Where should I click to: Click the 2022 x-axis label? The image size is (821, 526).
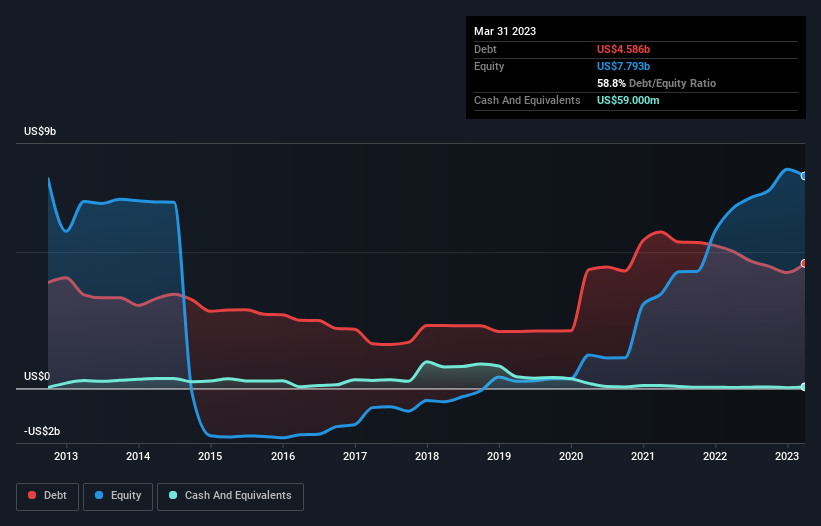pos(715,456)
